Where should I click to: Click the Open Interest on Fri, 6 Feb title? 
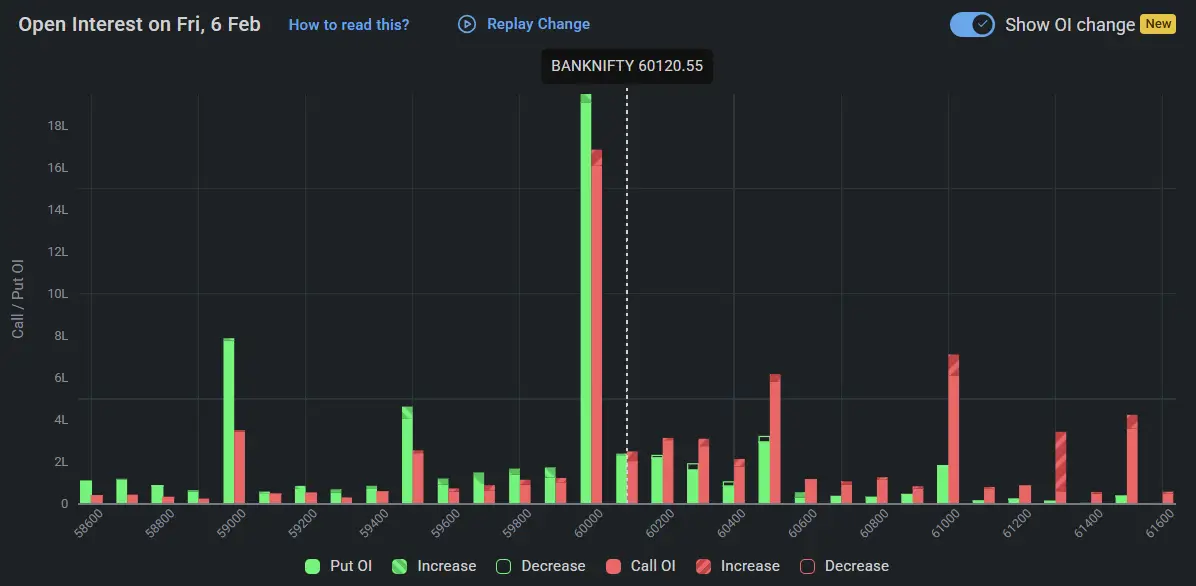140,24
